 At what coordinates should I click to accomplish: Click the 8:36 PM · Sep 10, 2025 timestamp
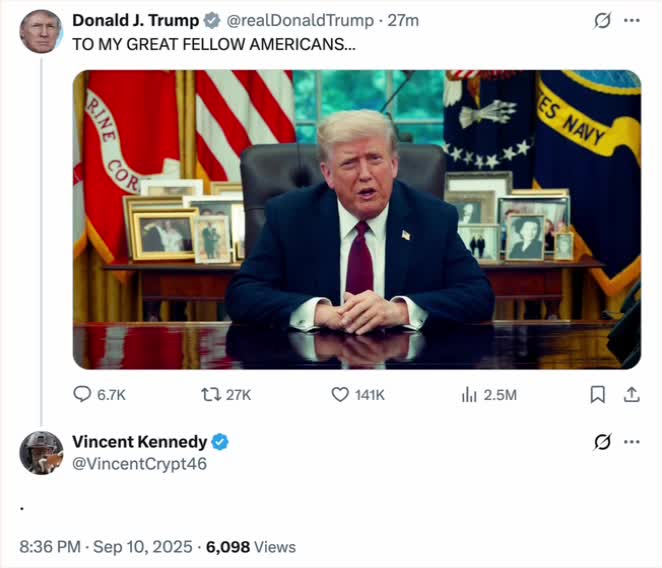[x=106, y=547]
